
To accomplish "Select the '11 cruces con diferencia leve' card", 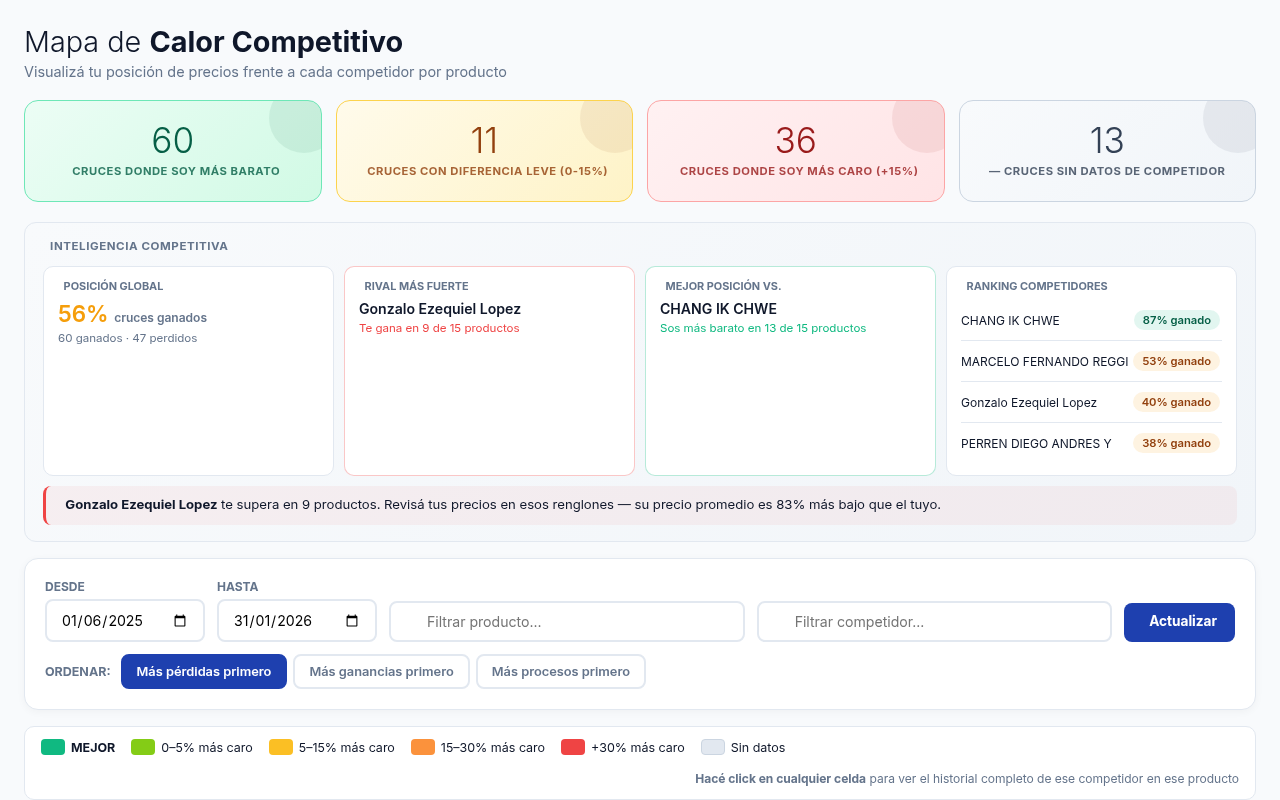I will pos(485,151).
